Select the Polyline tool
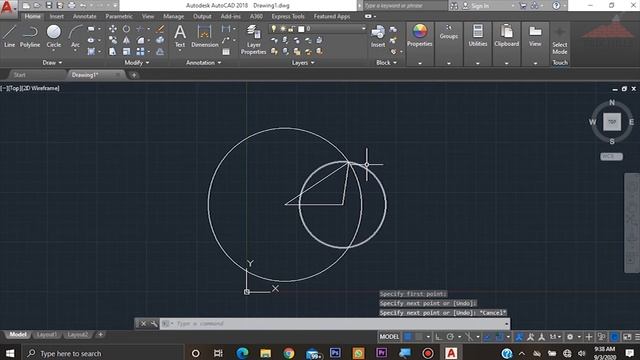Viewport: 640px width, 360px height. [x=30, y=36]
